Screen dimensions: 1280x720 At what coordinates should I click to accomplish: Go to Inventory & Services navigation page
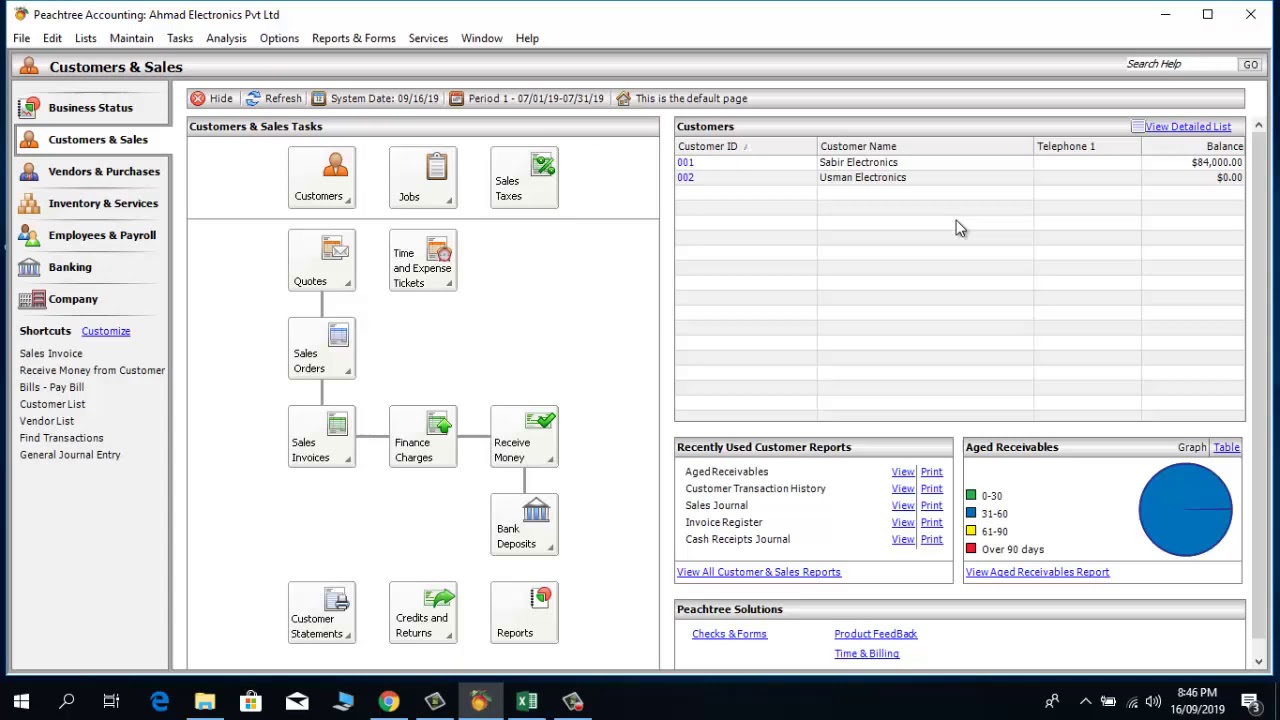[x=90, y=203]
